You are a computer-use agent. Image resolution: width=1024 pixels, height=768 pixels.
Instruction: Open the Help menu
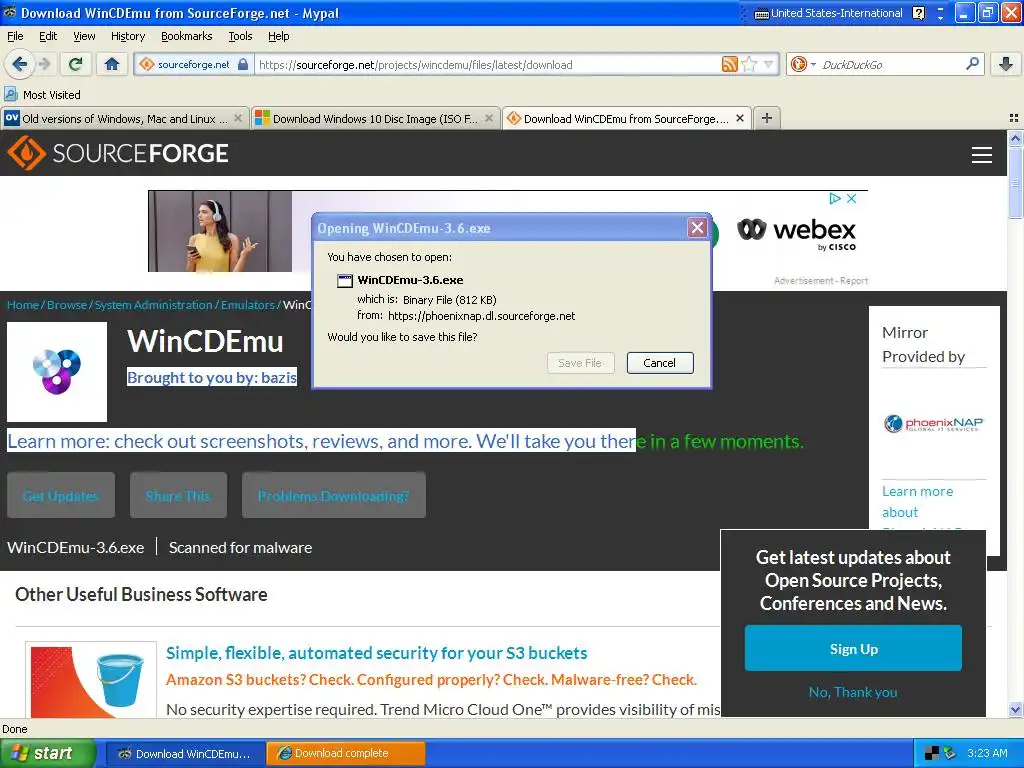pyautogui.click(x=278, y=36)
